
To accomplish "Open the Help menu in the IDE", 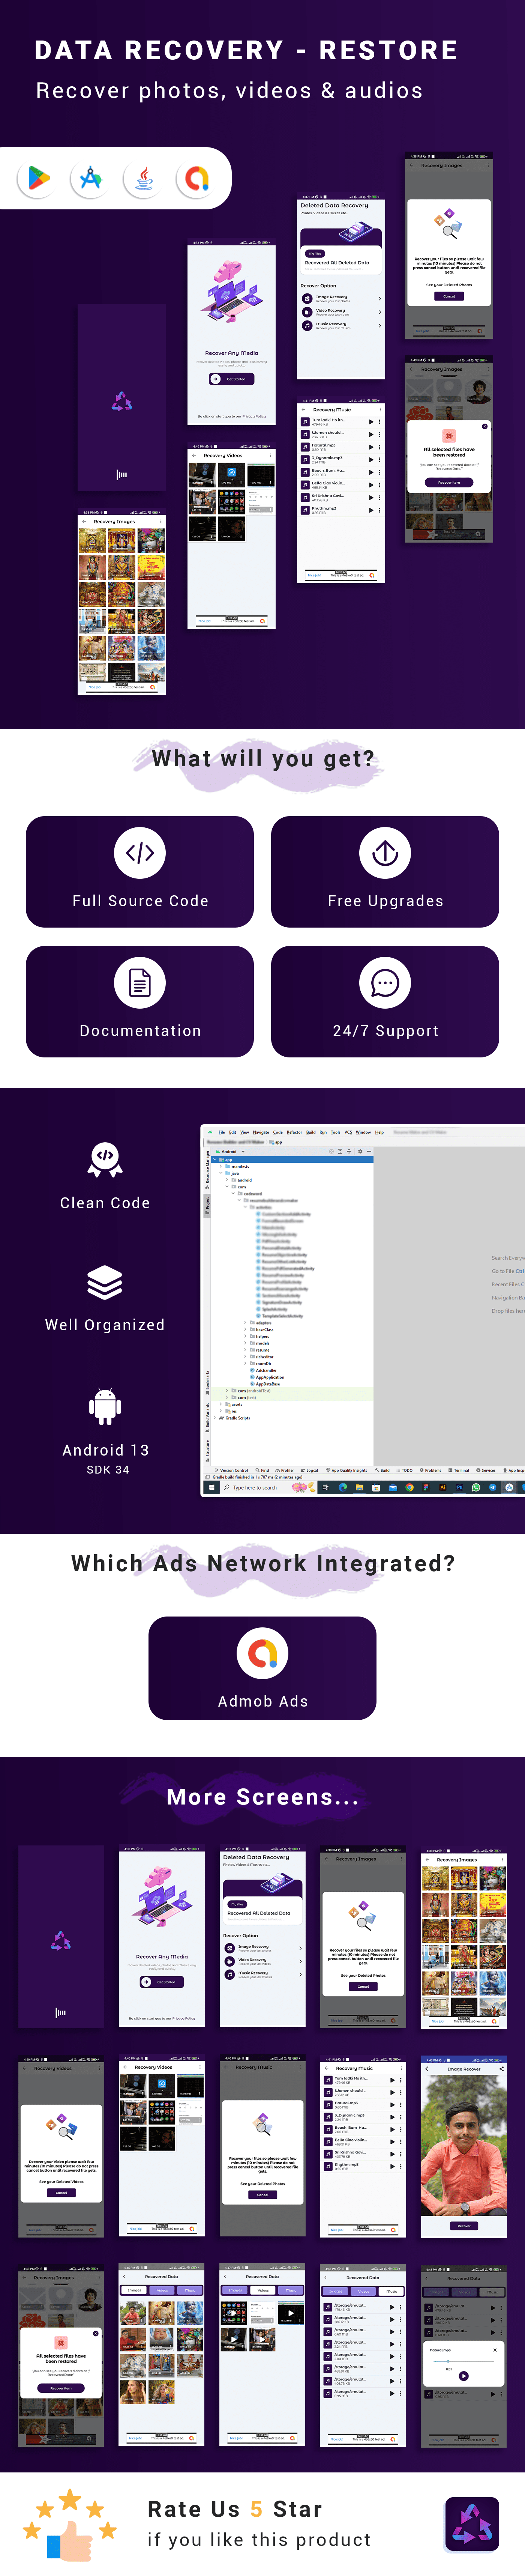I will point(379,1132).
